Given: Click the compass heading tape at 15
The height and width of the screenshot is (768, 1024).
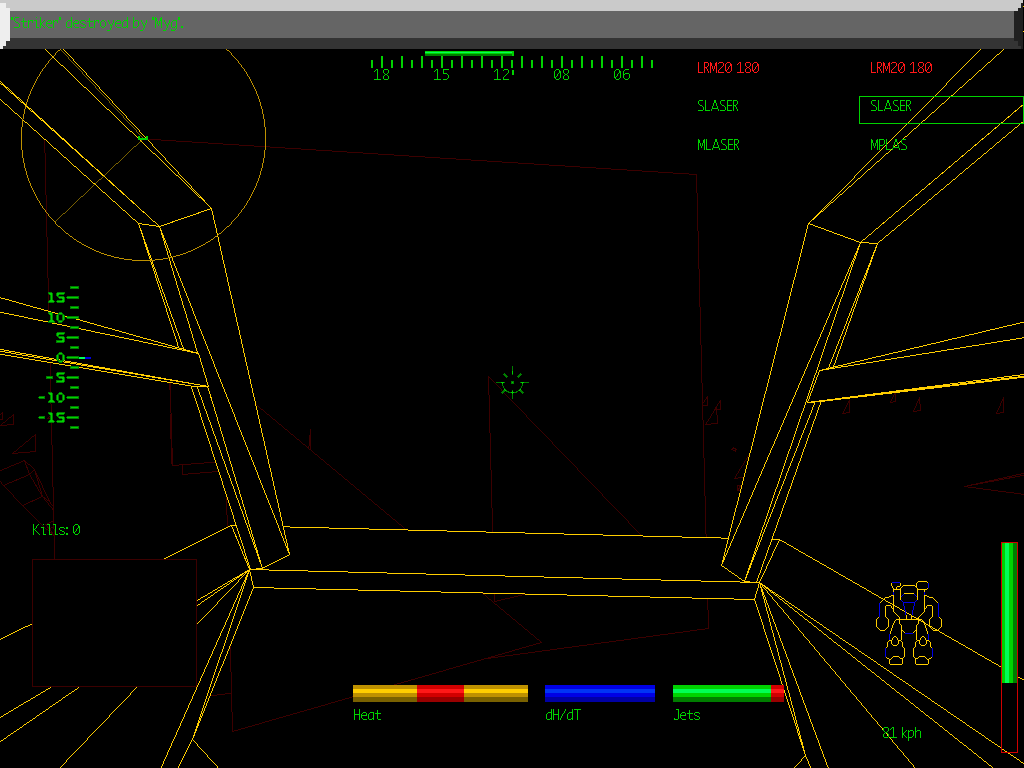Looking at the screenshot, I should coord(441,74).
